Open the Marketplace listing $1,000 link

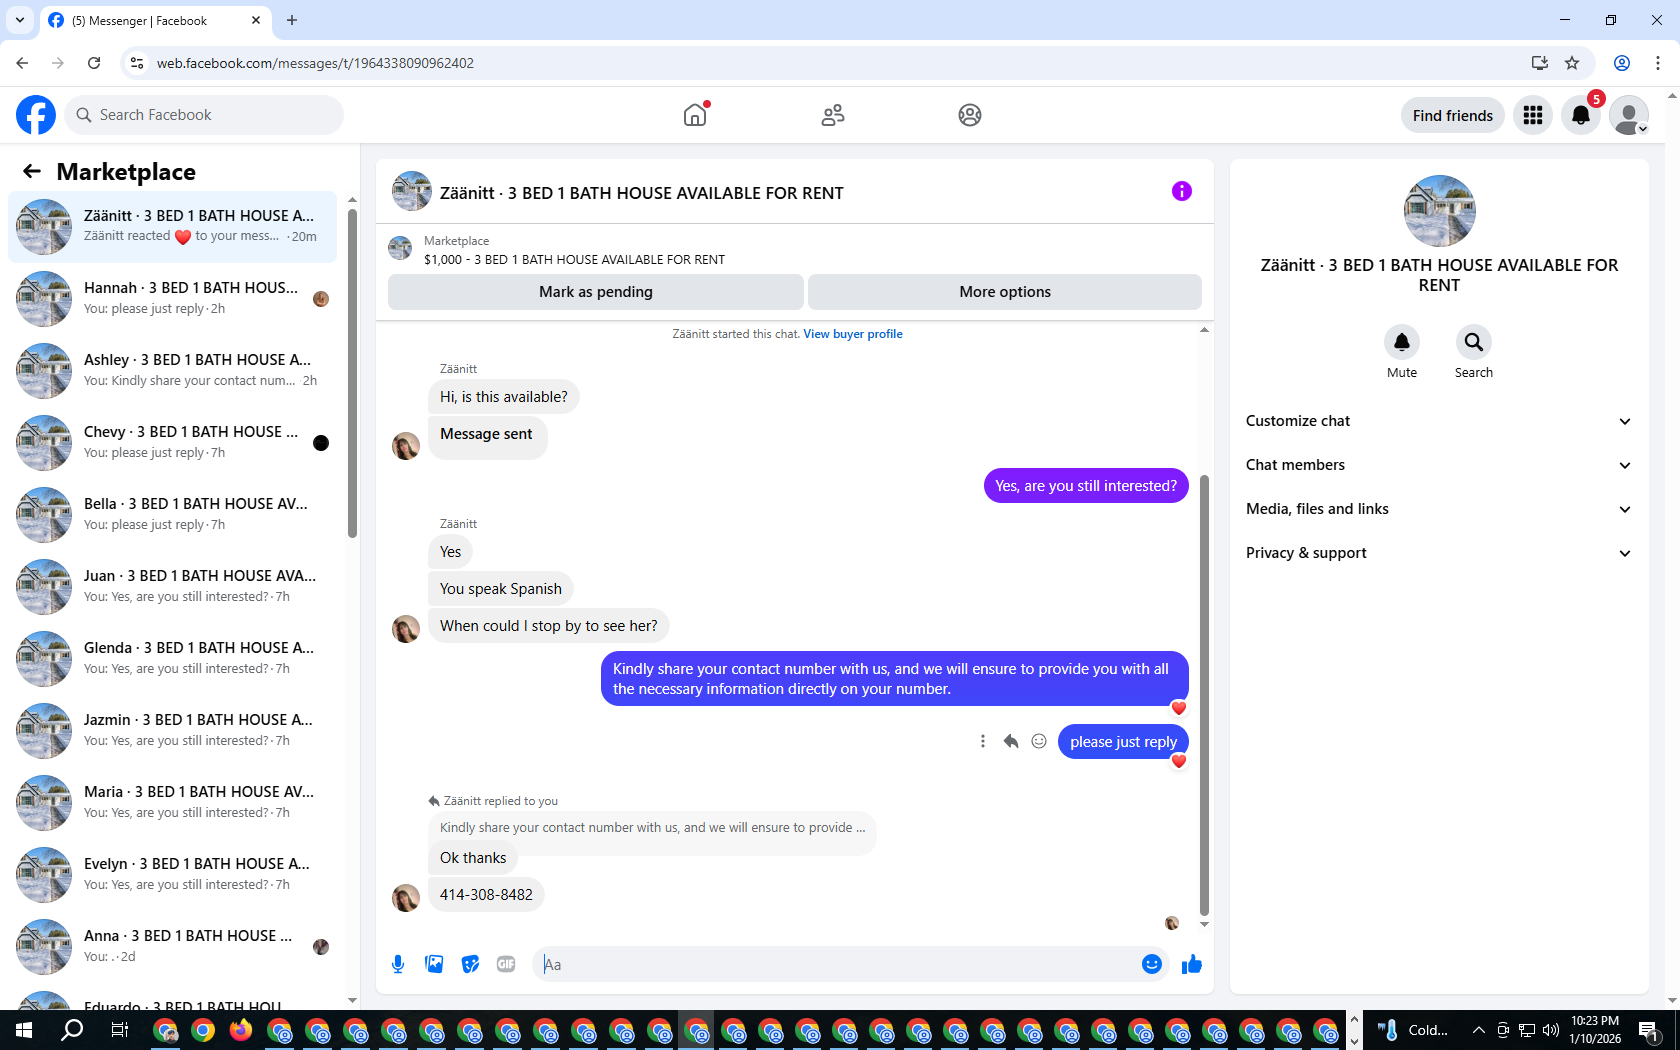(x=574, y=260)
